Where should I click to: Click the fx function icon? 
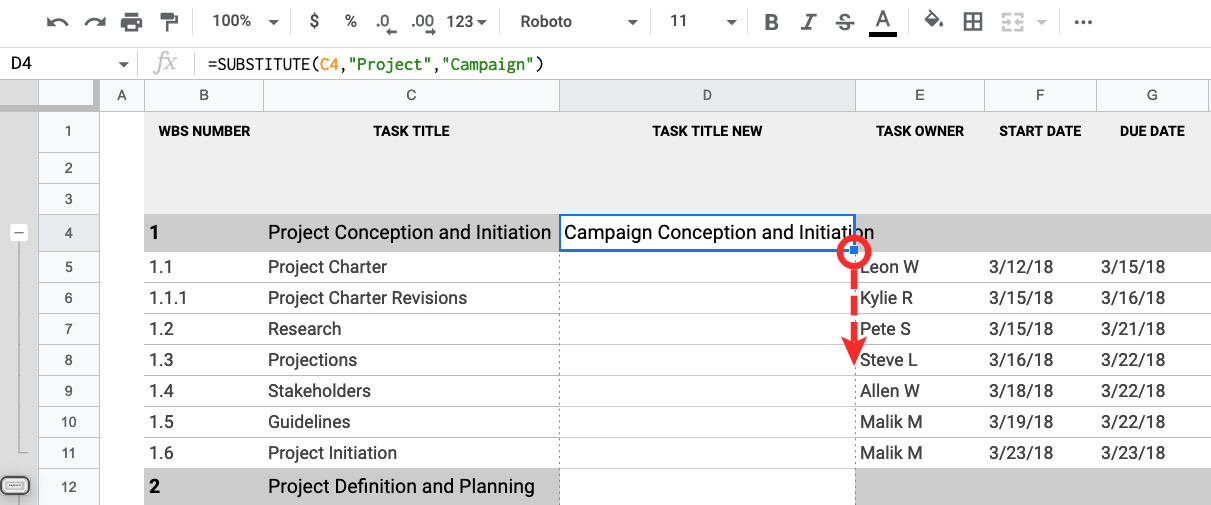(x=166, y=64)
